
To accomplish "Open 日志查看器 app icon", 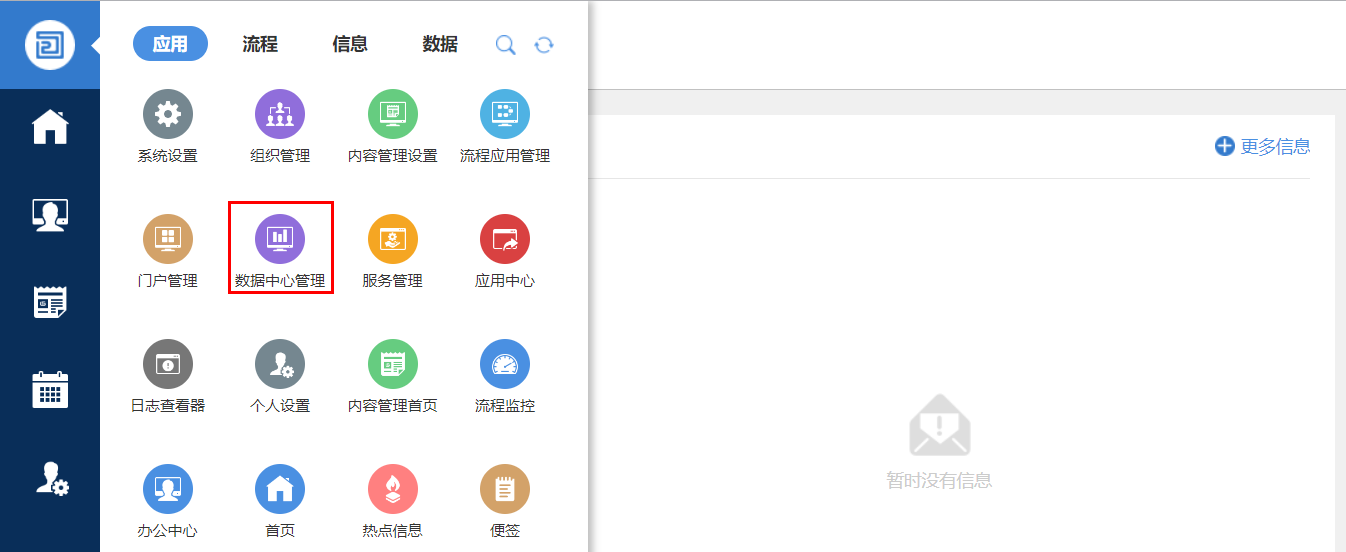I will coord(168,365).
